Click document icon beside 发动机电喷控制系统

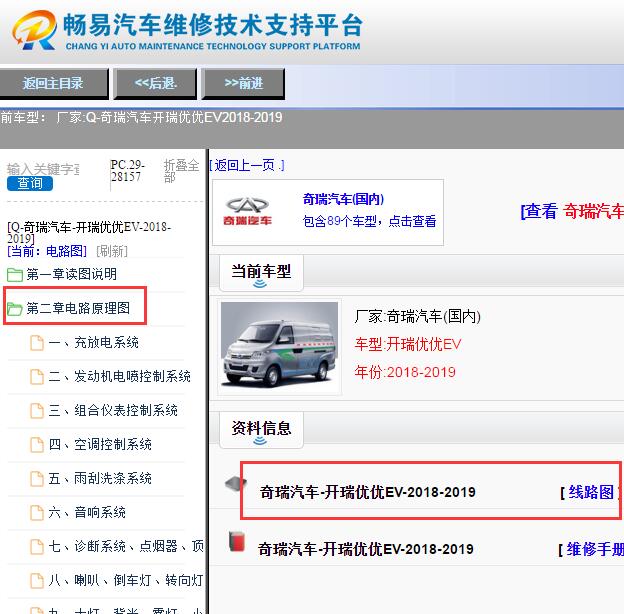tap(37, 377)
